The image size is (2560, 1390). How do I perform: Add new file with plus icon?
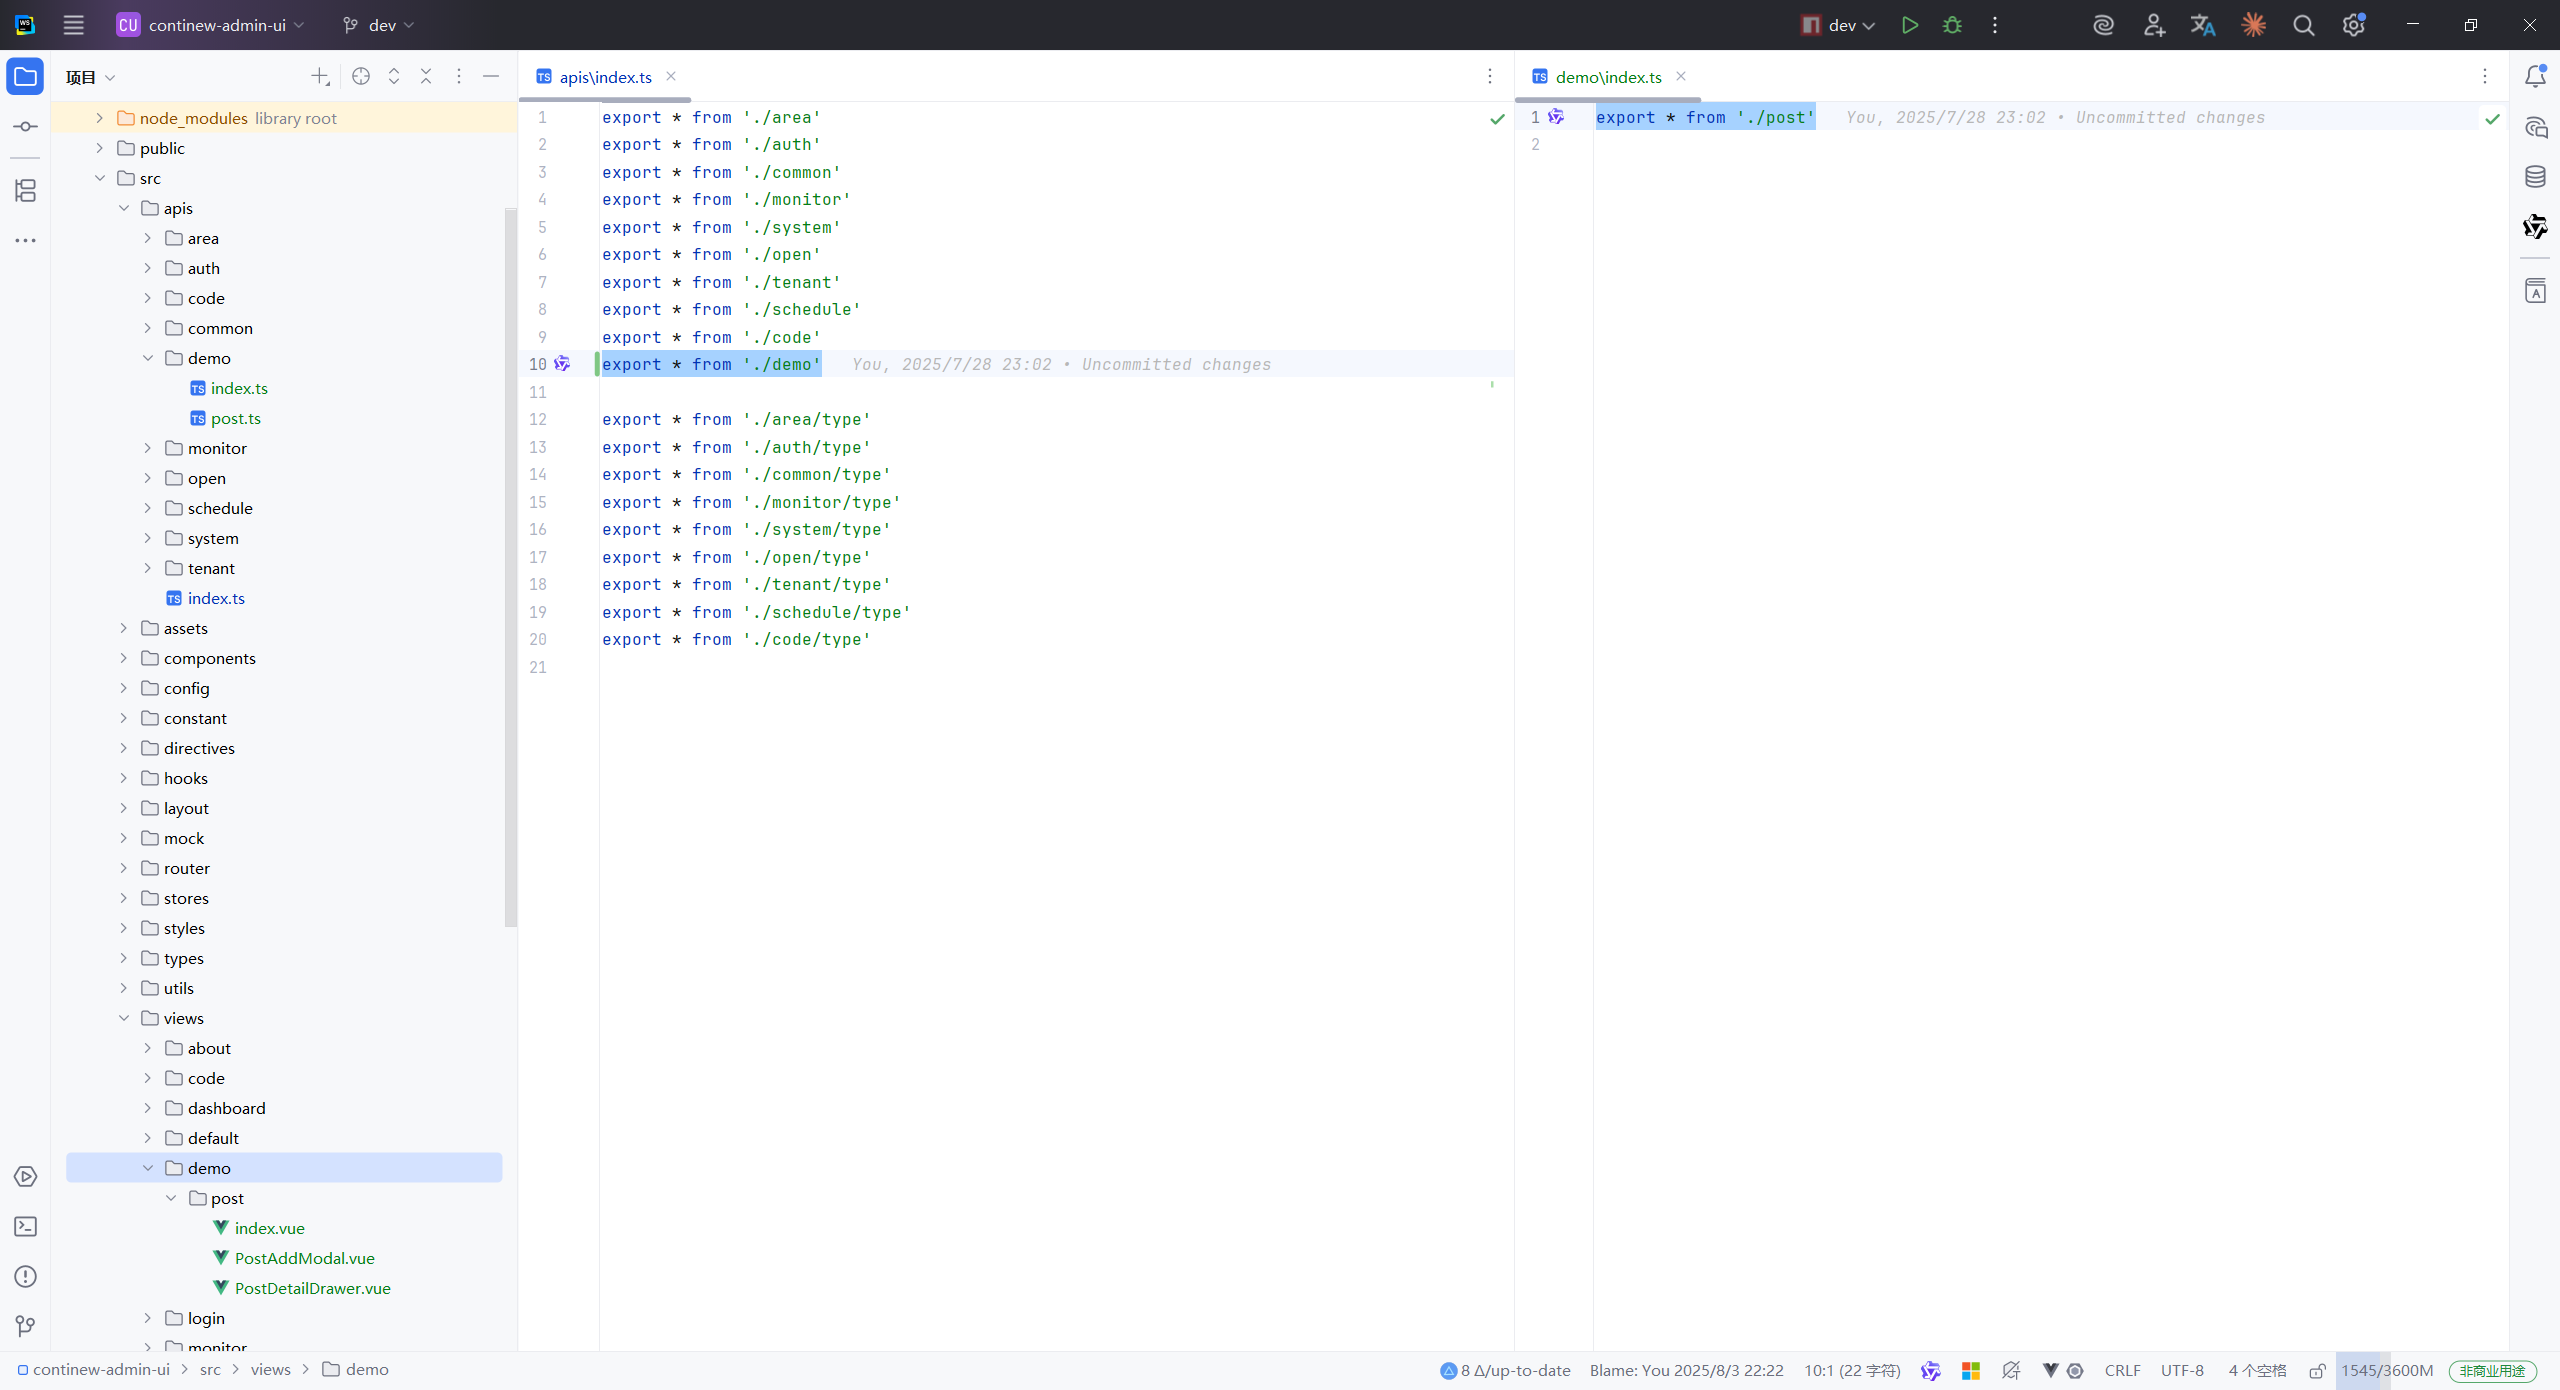[x=320, y=77]
